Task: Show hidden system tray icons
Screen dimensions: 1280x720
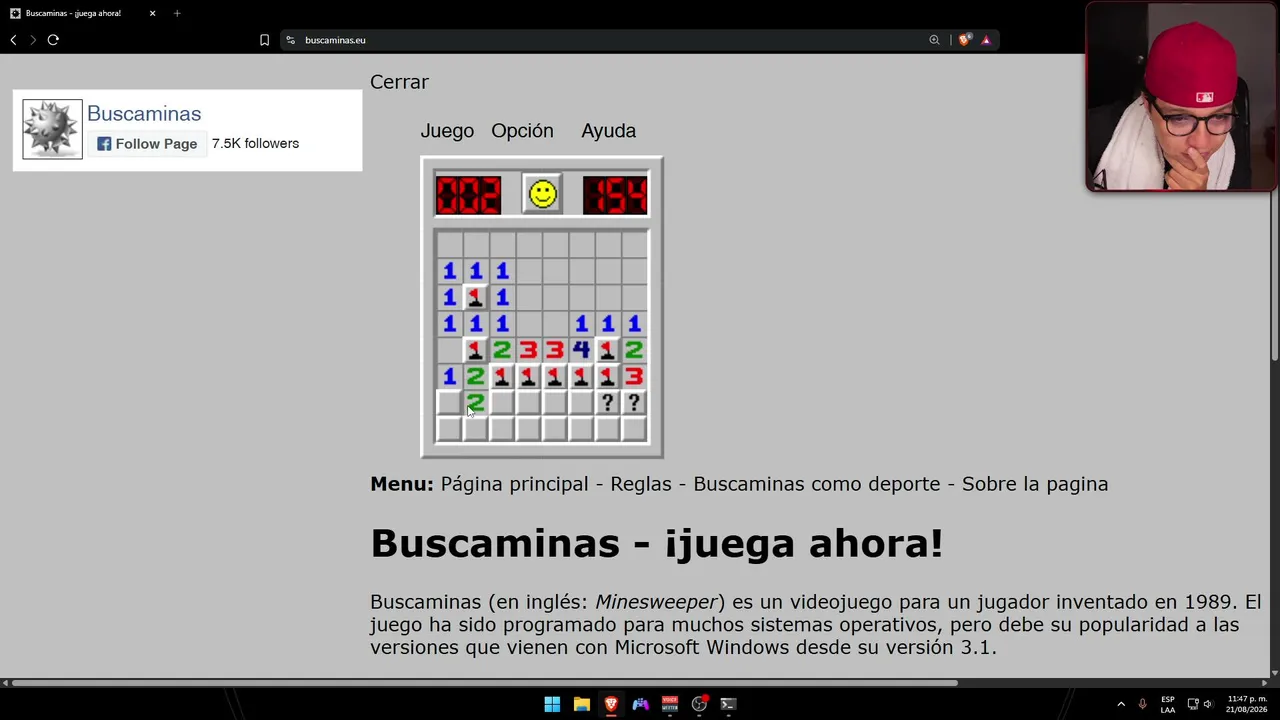Action: pyautogui.click(x=1121, y=704)
